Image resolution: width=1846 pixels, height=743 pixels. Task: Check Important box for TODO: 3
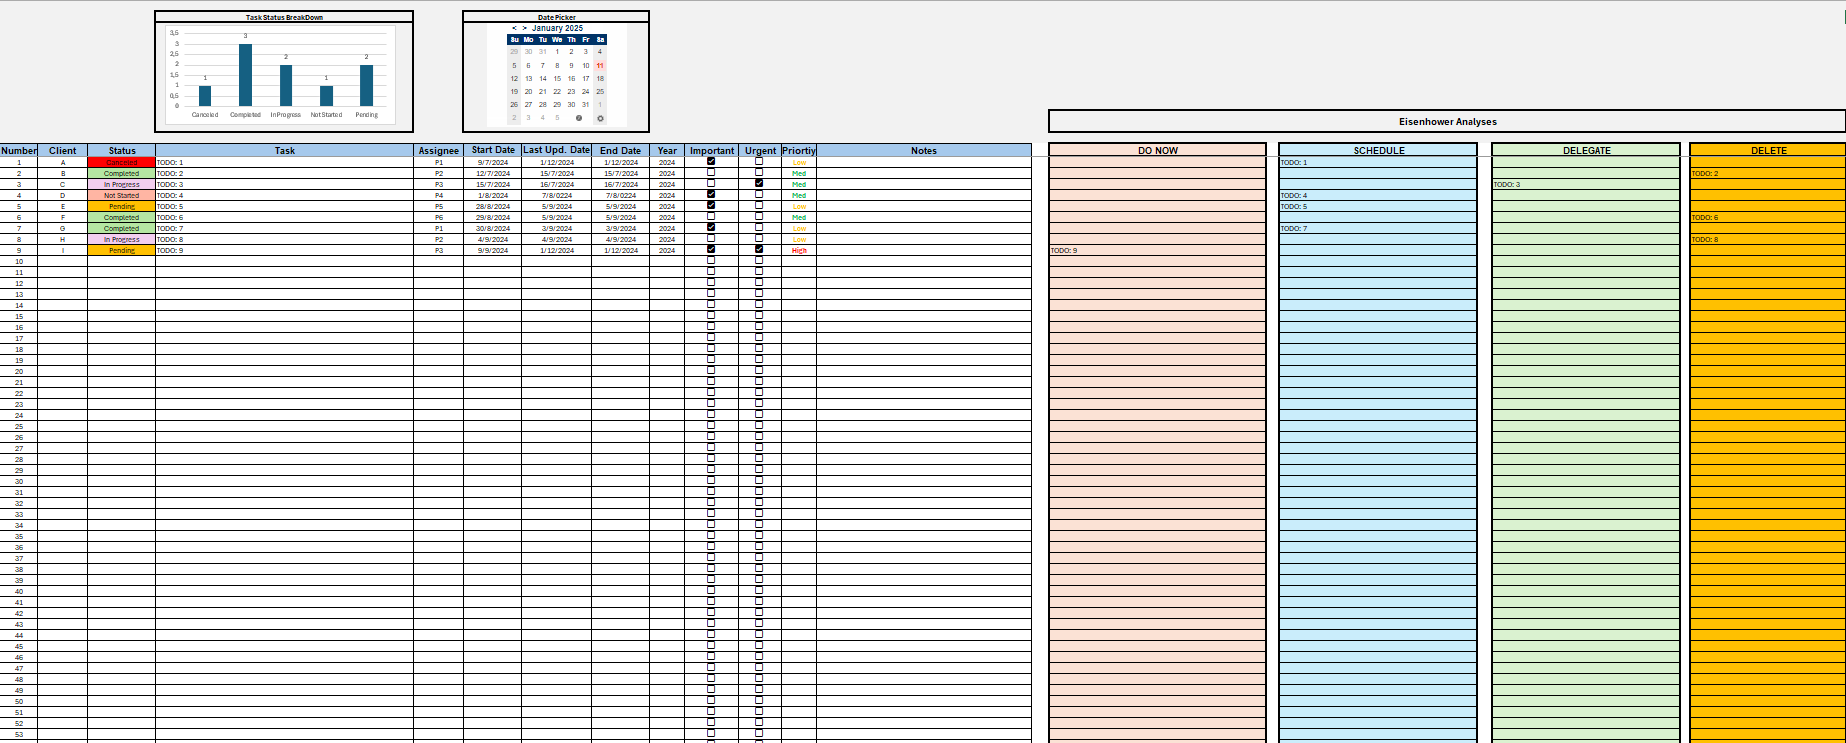(x=711, y=183)
